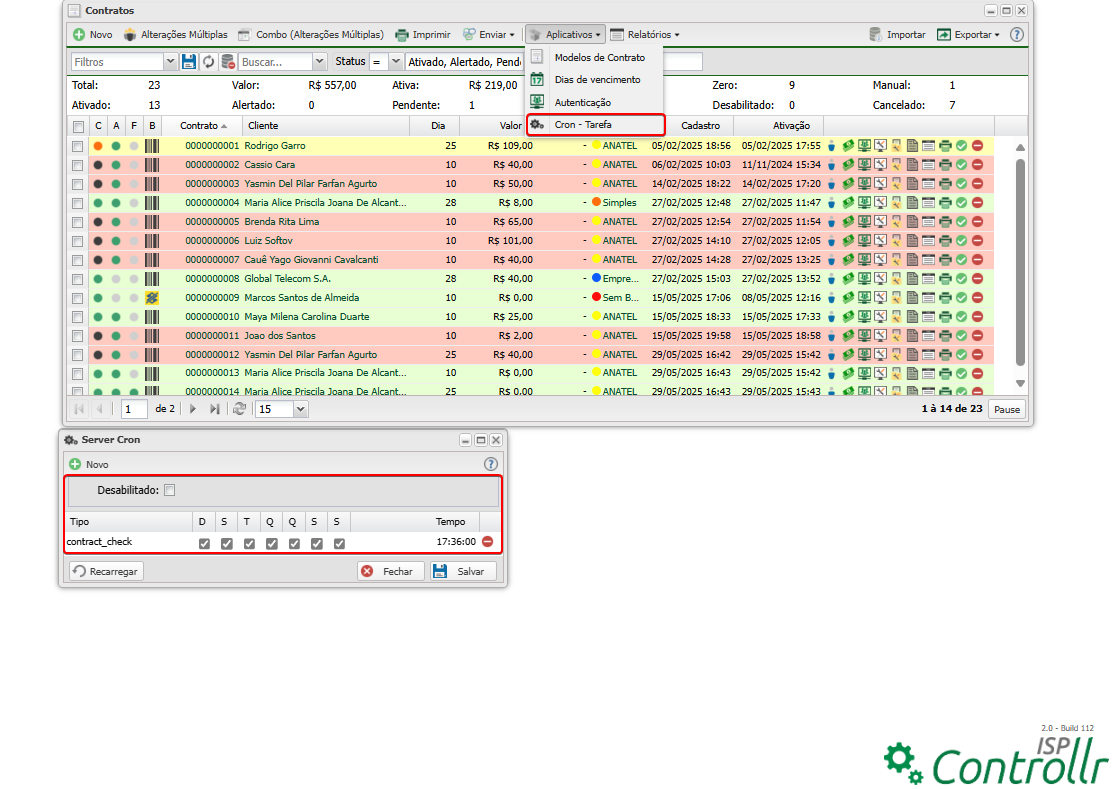Screen dimensions: 1113x789
Task: Click the save filter floppy disk icon
Action: [x=189, y=62]
